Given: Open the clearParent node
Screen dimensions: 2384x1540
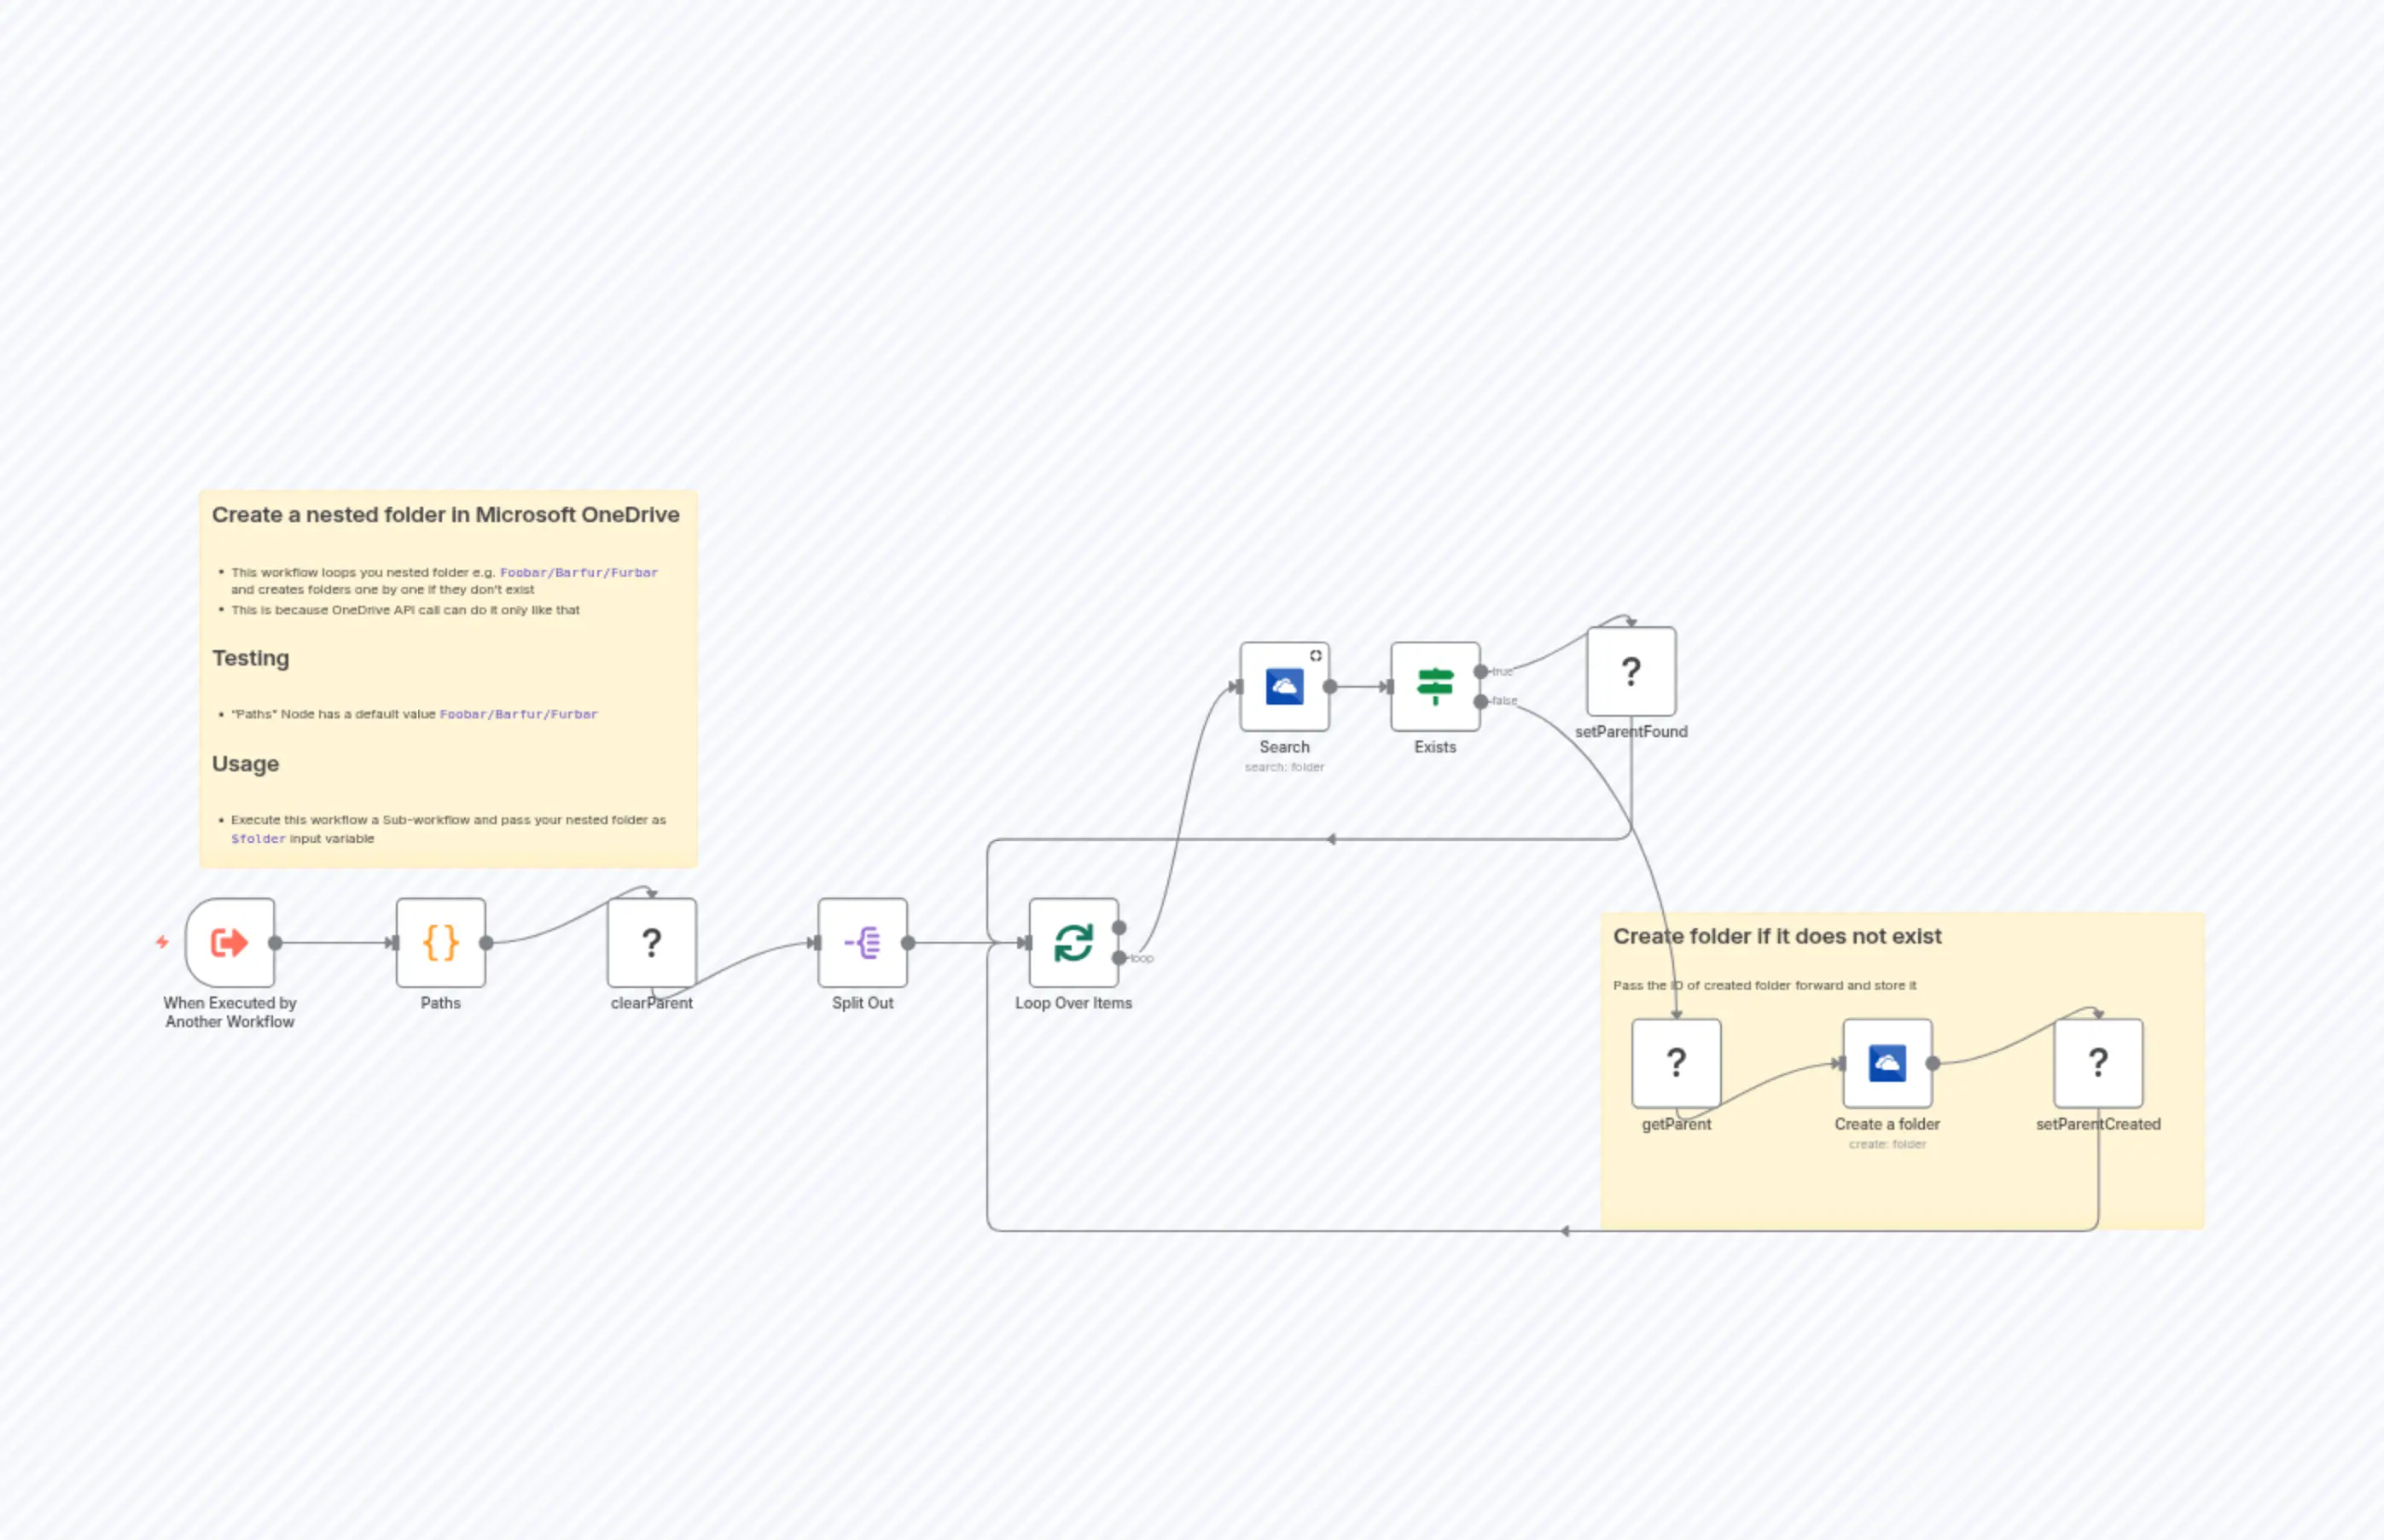Looking at the screenshot, I should (x=651, y=941).
